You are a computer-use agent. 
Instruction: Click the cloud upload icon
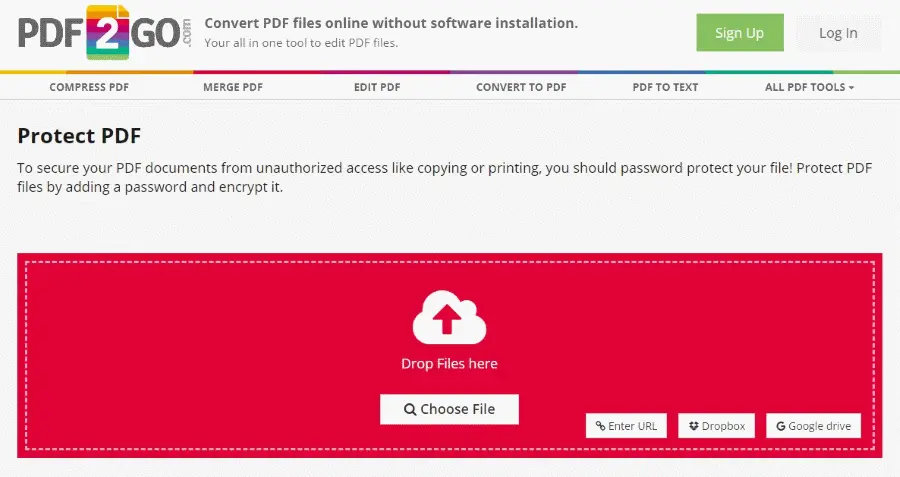449,317
